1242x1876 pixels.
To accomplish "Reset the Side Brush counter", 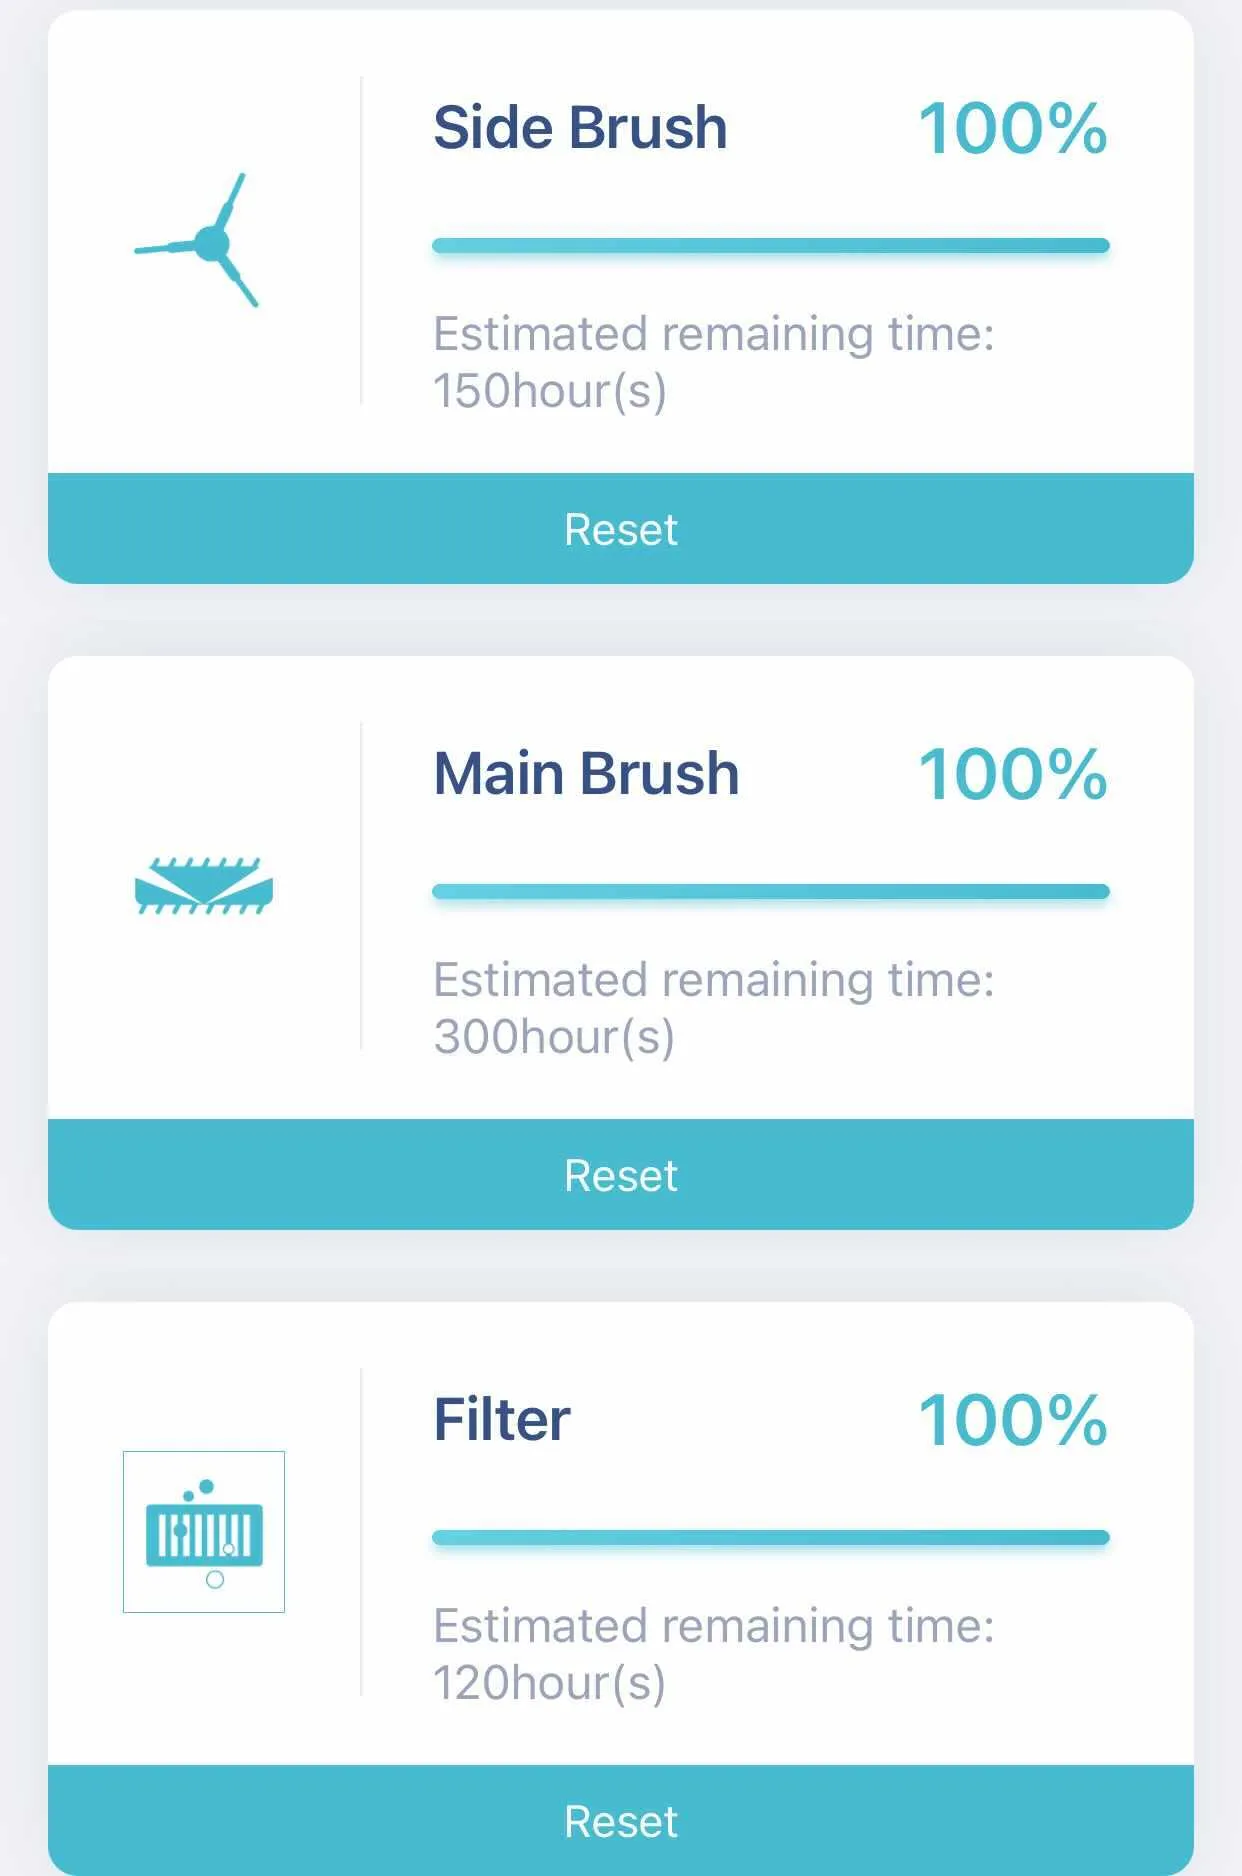I will (621, 529).
